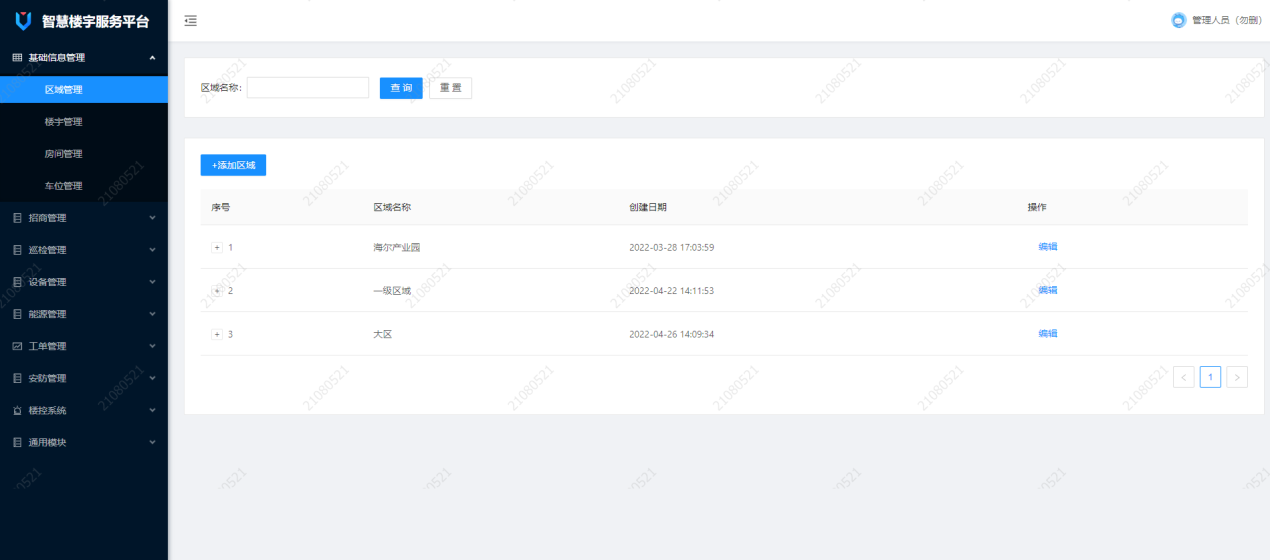Screen dimensions: 1270x560
Task: Click the 楼控系统 menu icon
Action: [x=17, y=410]
